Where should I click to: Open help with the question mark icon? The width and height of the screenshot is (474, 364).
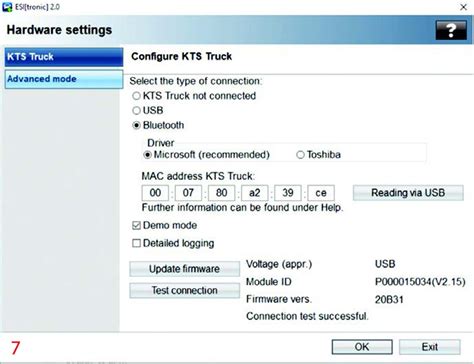[451, 30]
